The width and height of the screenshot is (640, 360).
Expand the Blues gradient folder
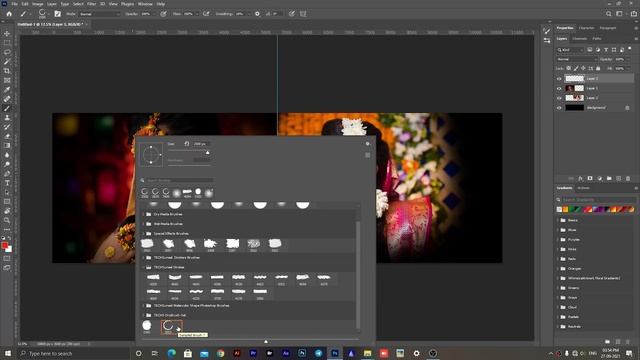(558, 230)
